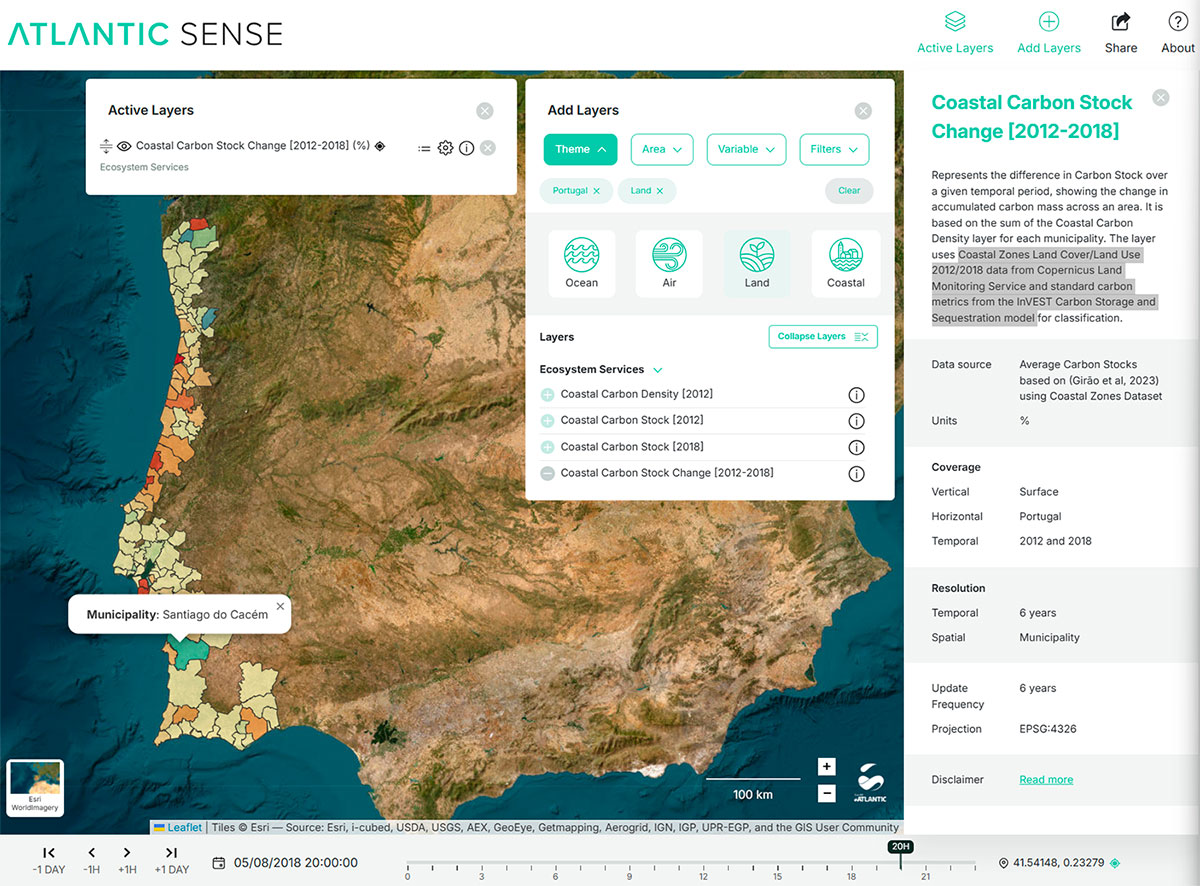Click the Collapse Layers button
Screen dimensions: 1200x886
point(823,337)
